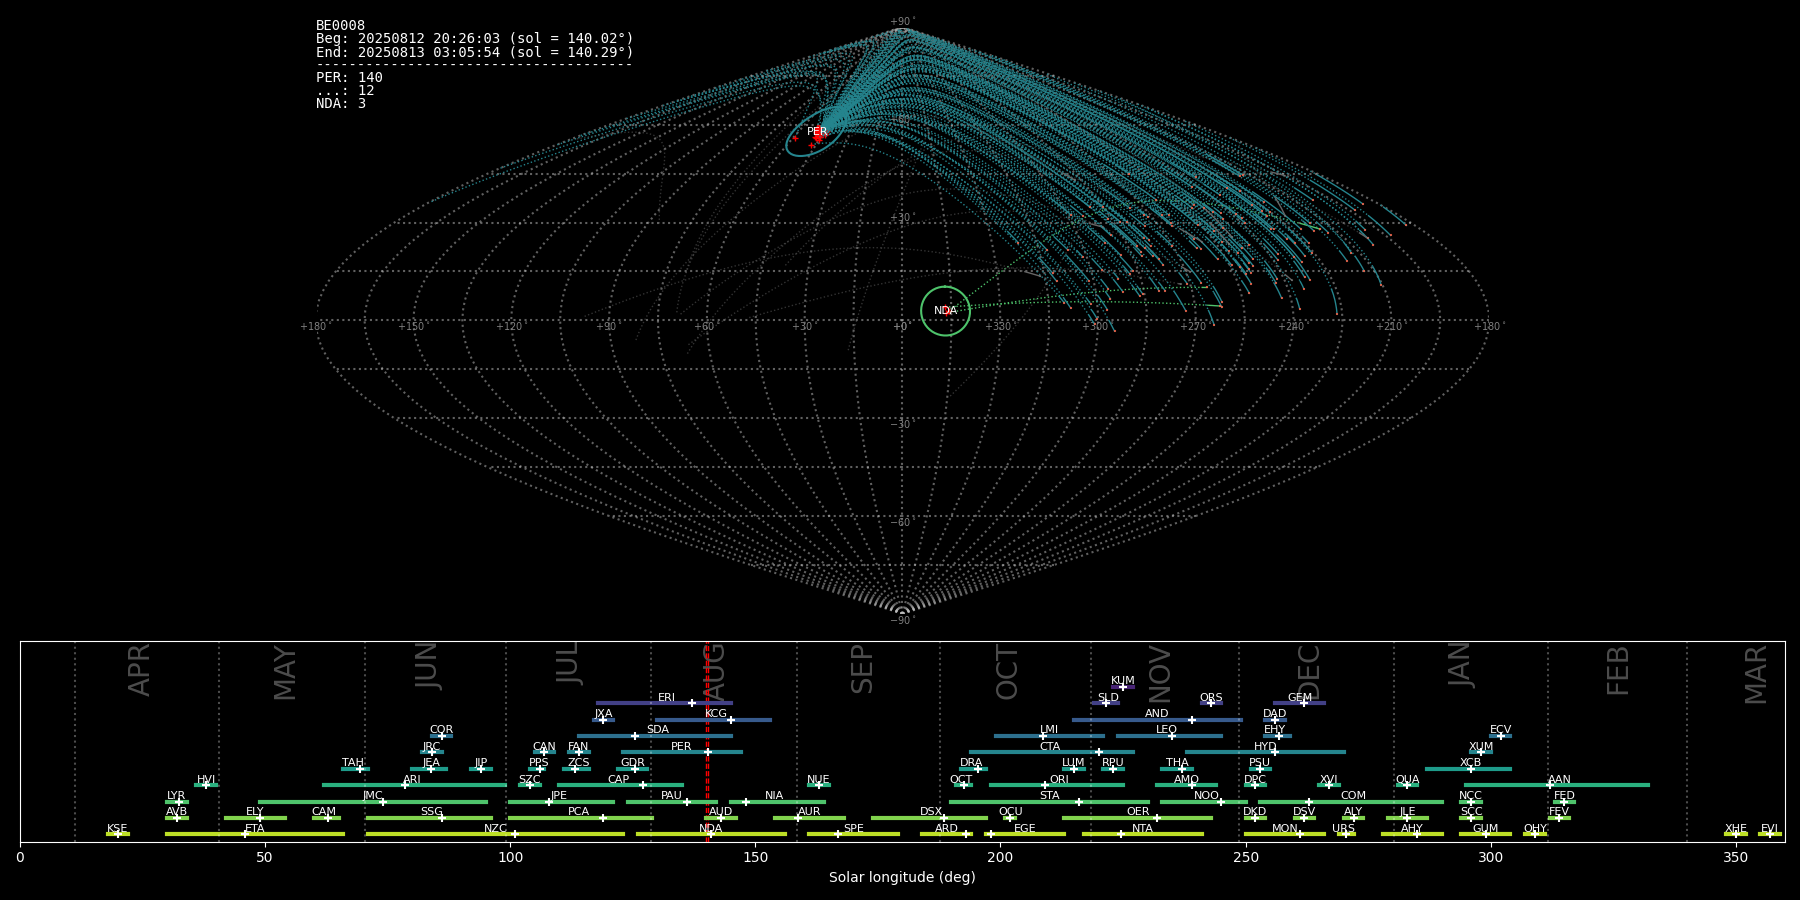Click the −60 latitude label on sky map
The width and height of the screenshot is (1800, 900).
click(901, 522)
